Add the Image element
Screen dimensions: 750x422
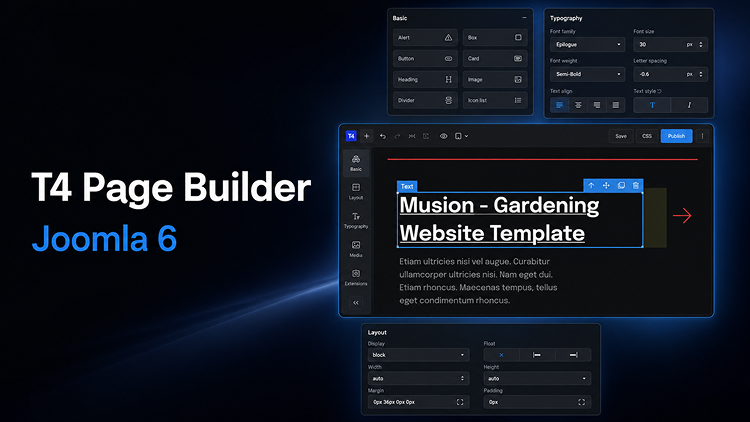tap(495, 79)
